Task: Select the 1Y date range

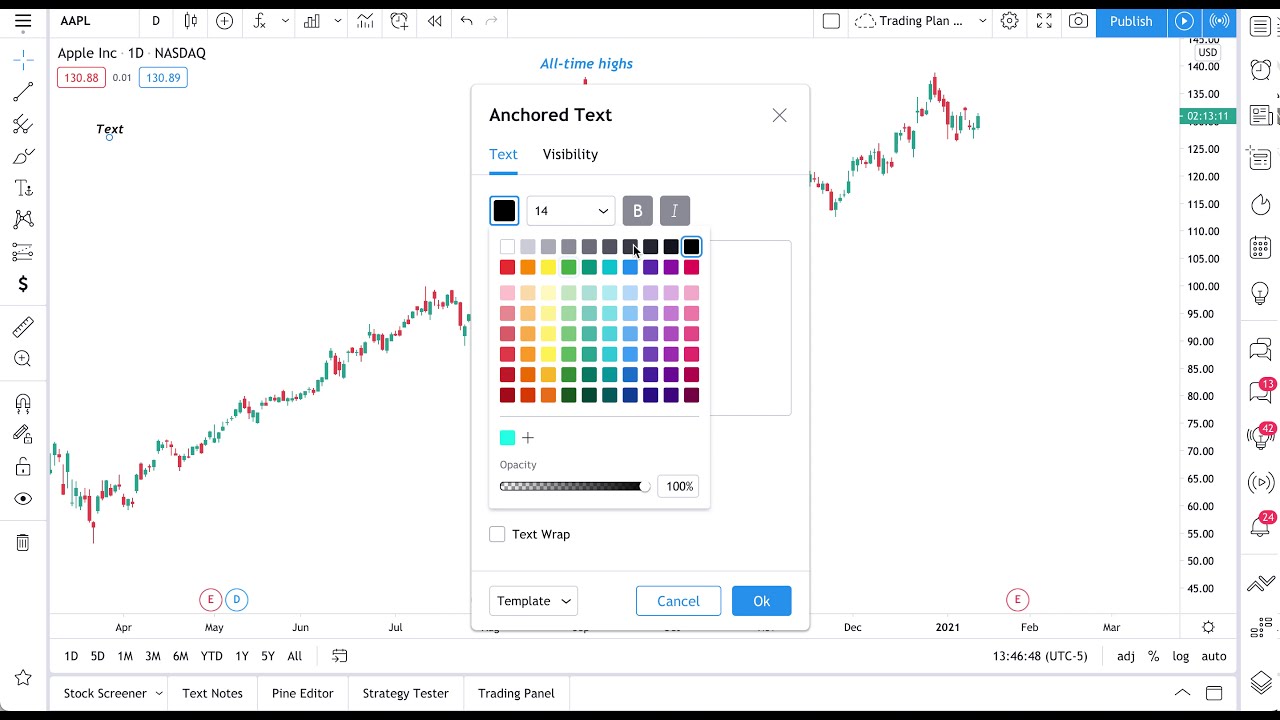Action: (241, 656)
